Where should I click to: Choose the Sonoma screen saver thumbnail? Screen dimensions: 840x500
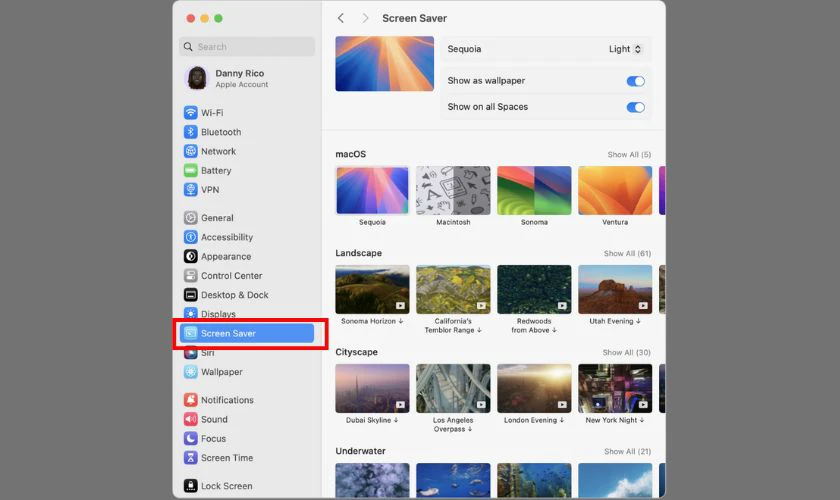534,190
